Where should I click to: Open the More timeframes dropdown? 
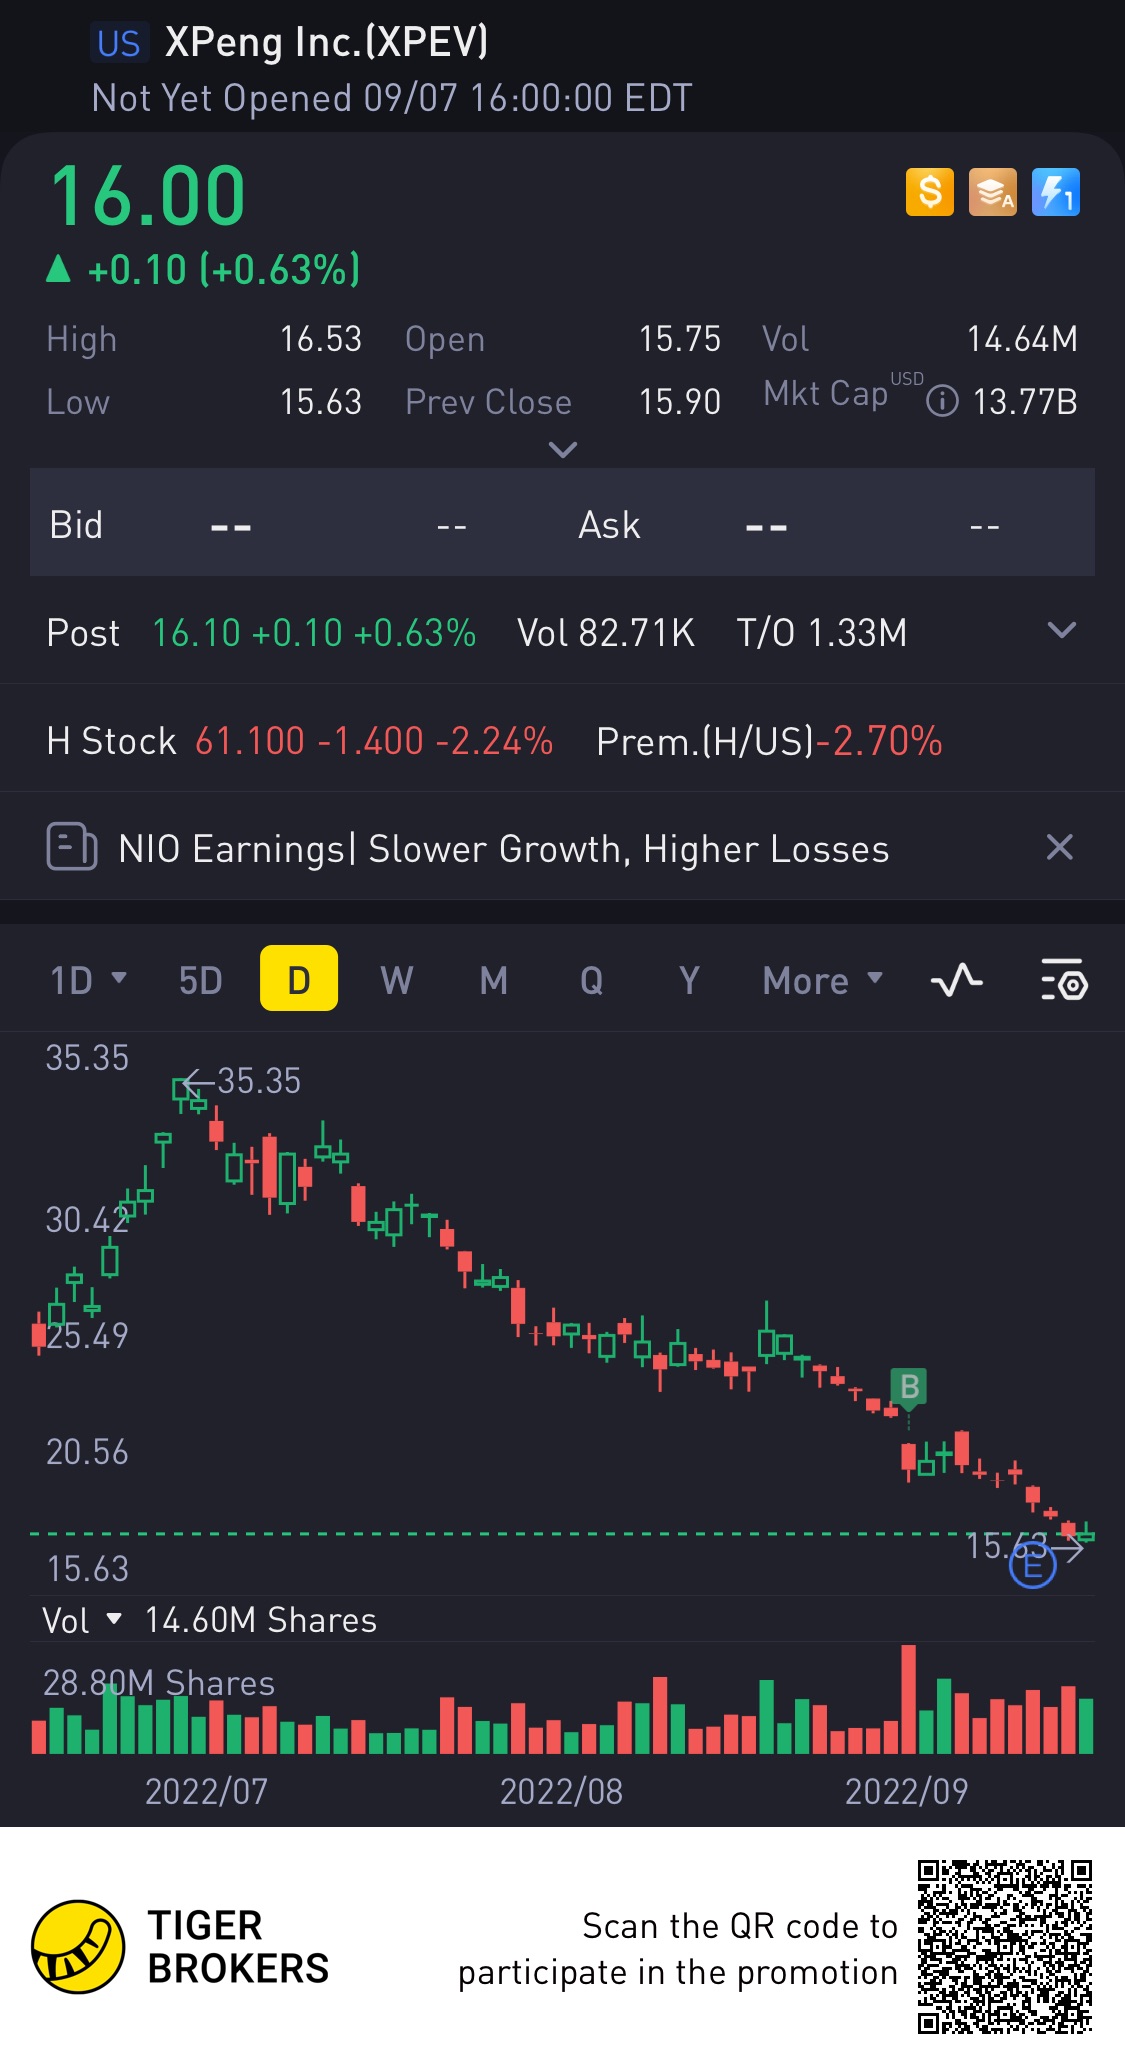click(823, 980)
